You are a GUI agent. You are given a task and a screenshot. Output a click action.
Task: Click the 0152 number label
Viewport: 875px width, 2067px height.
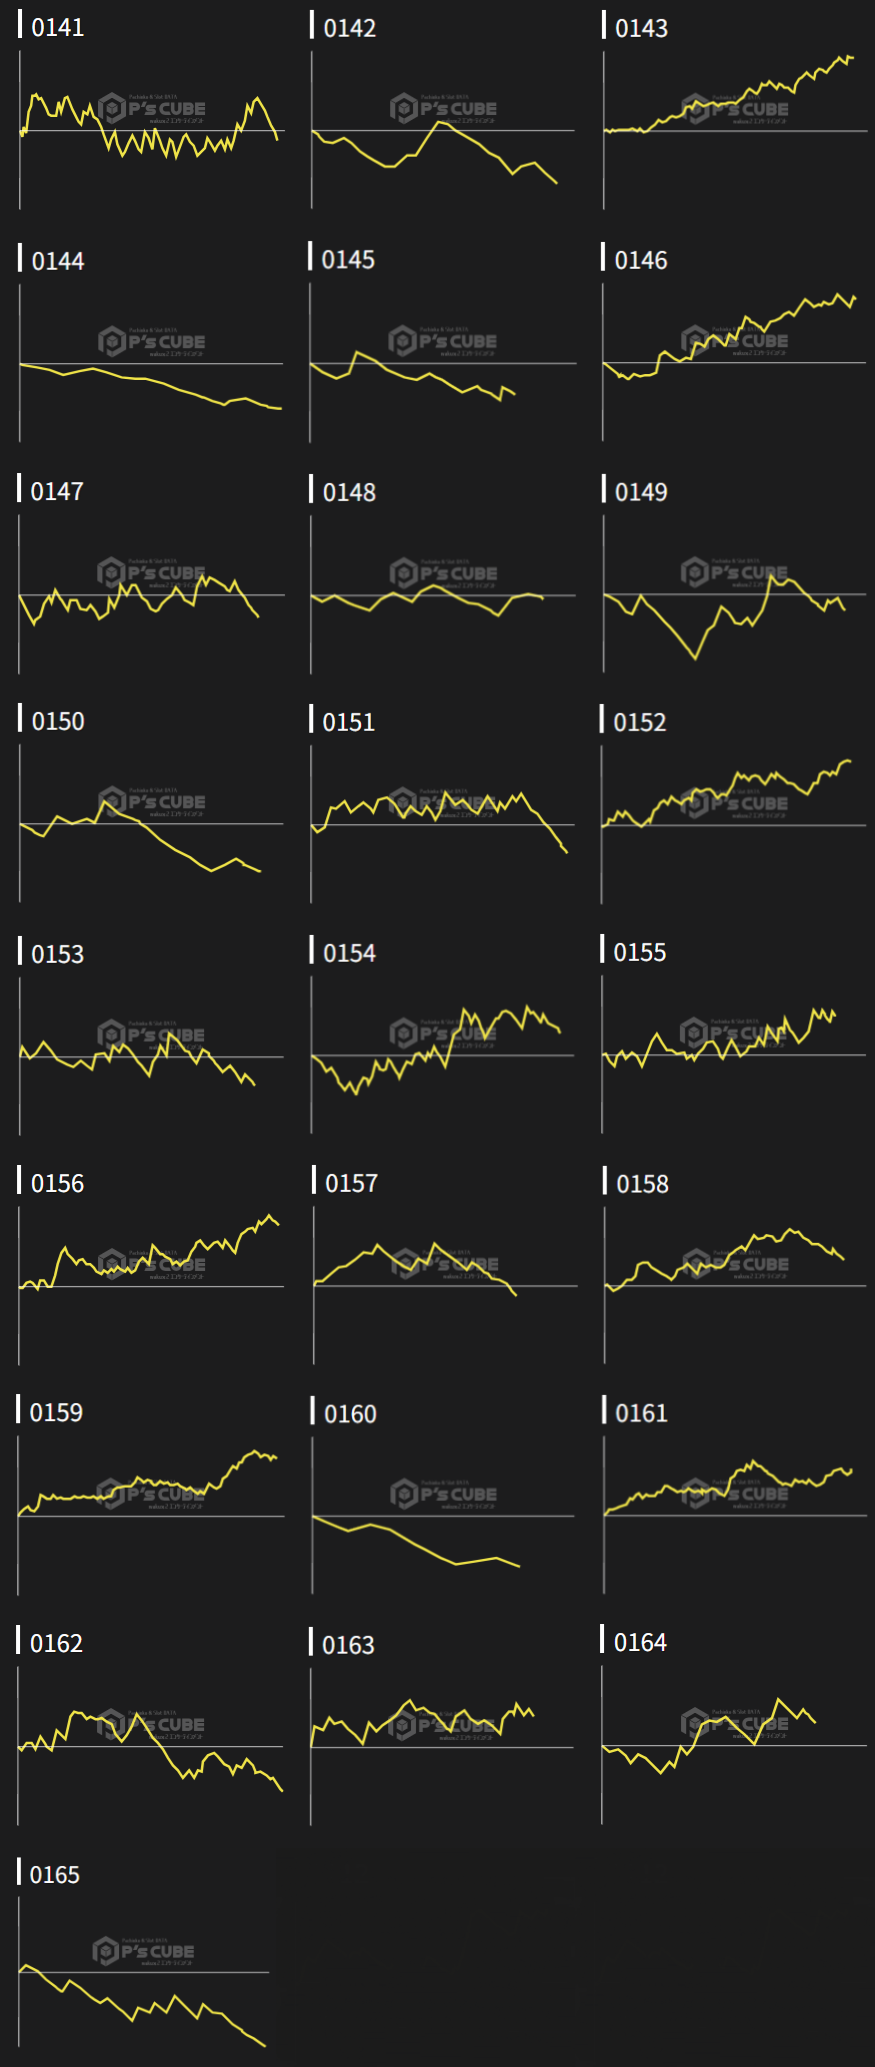639,722
